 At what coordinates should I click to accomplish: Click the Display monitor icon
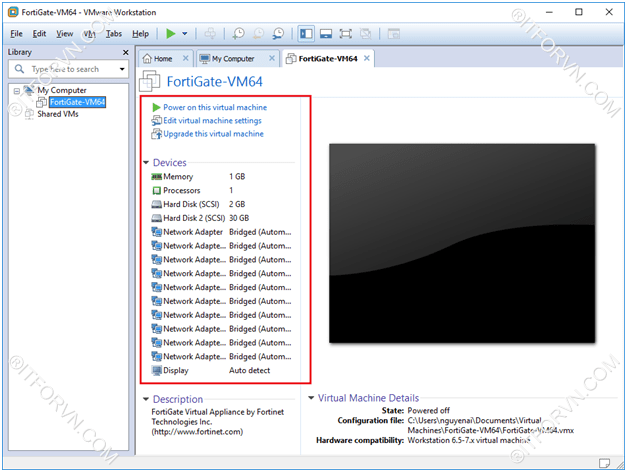click(157, 370)
